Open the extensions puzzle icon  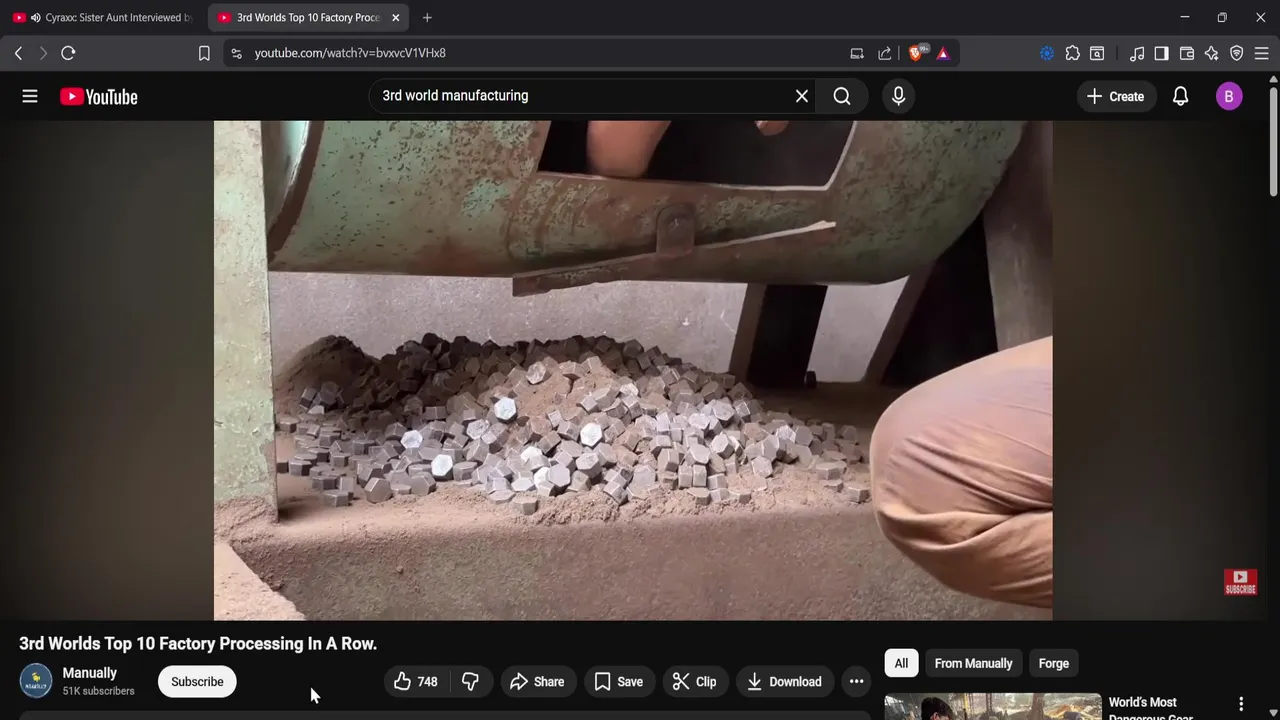[x=1072, y=53]
